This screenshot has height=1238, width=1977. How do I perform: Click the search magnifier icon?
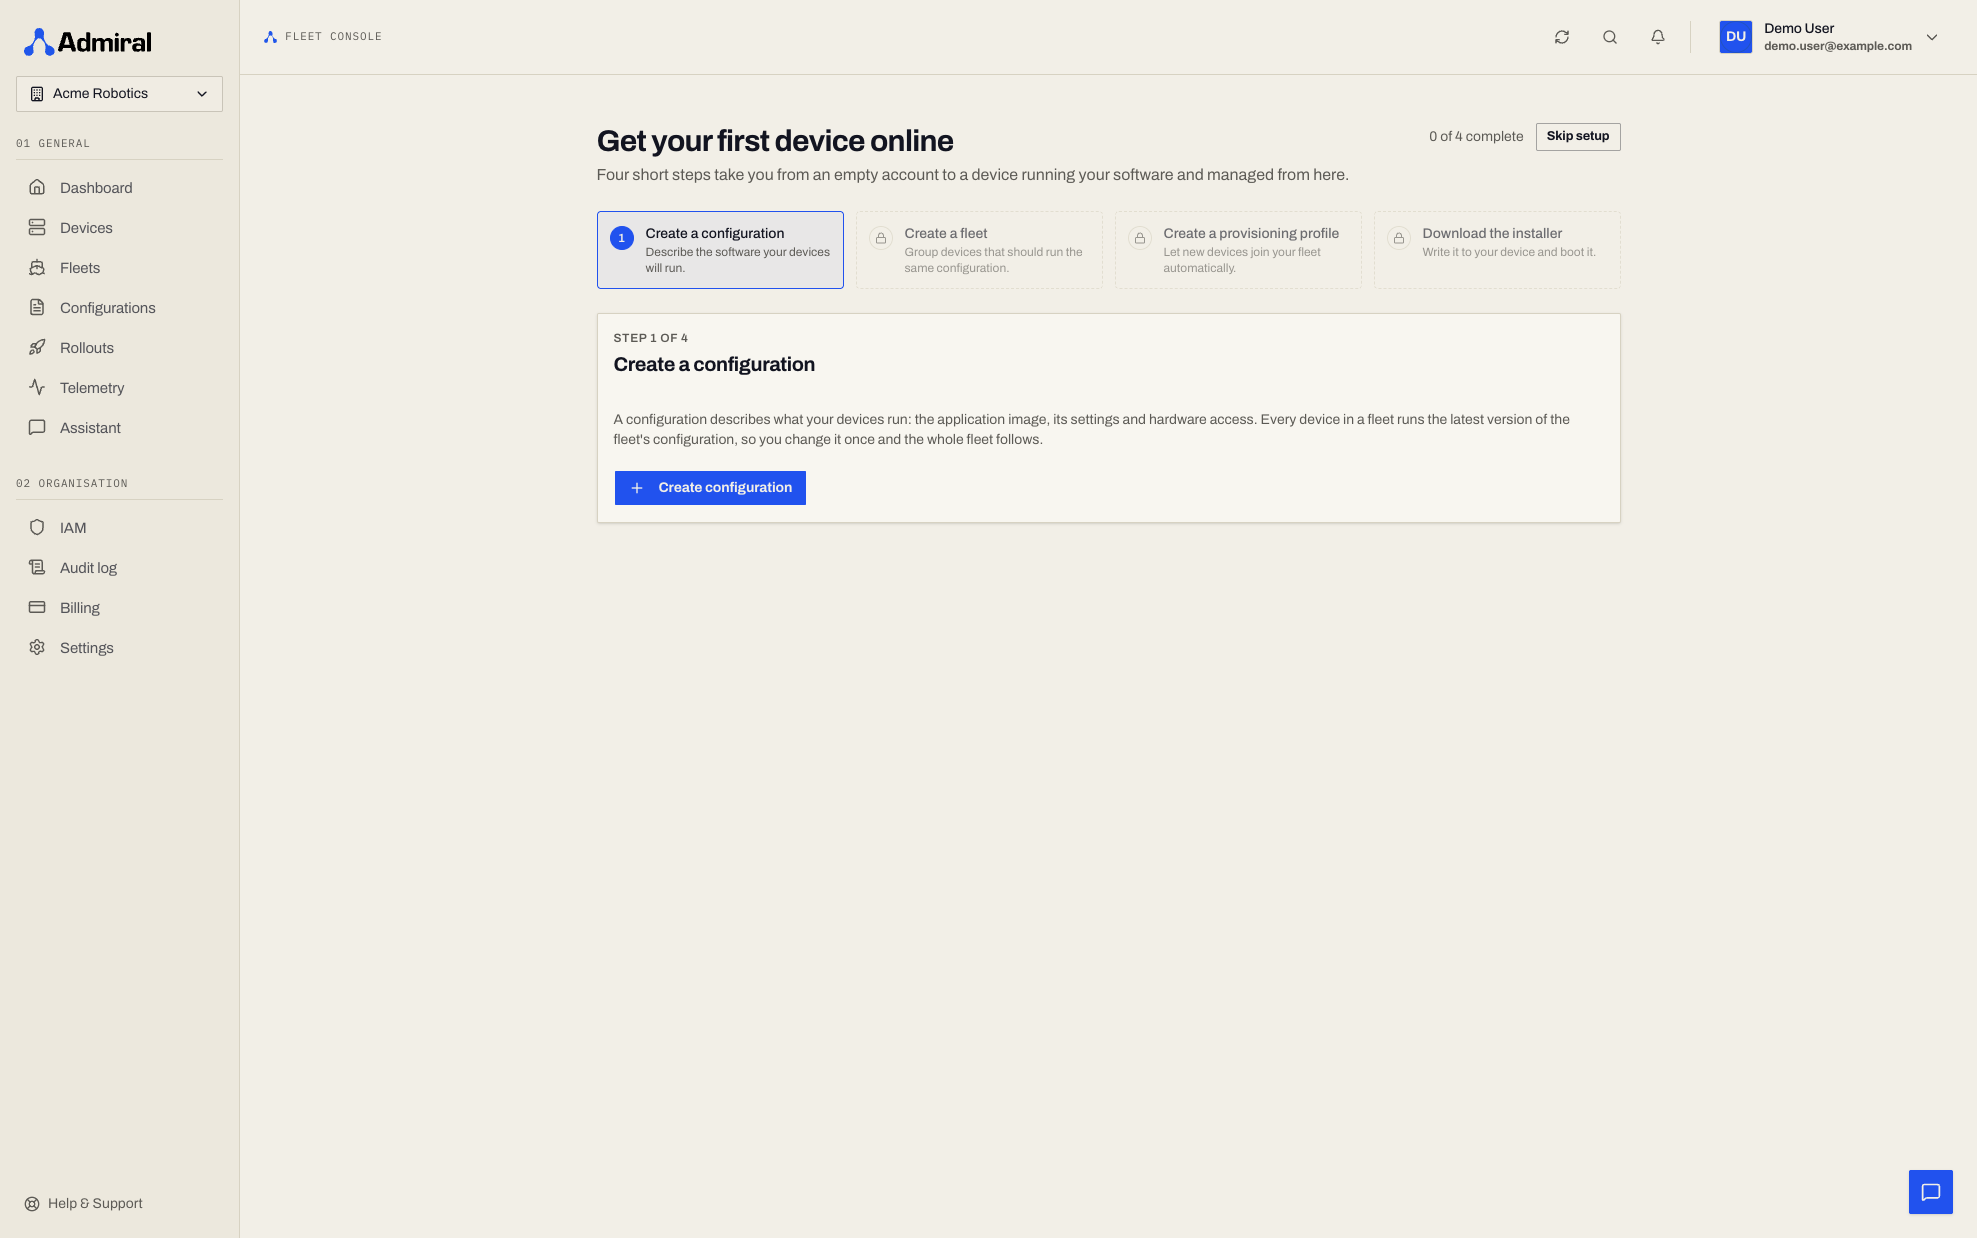tap(1610, 37)
